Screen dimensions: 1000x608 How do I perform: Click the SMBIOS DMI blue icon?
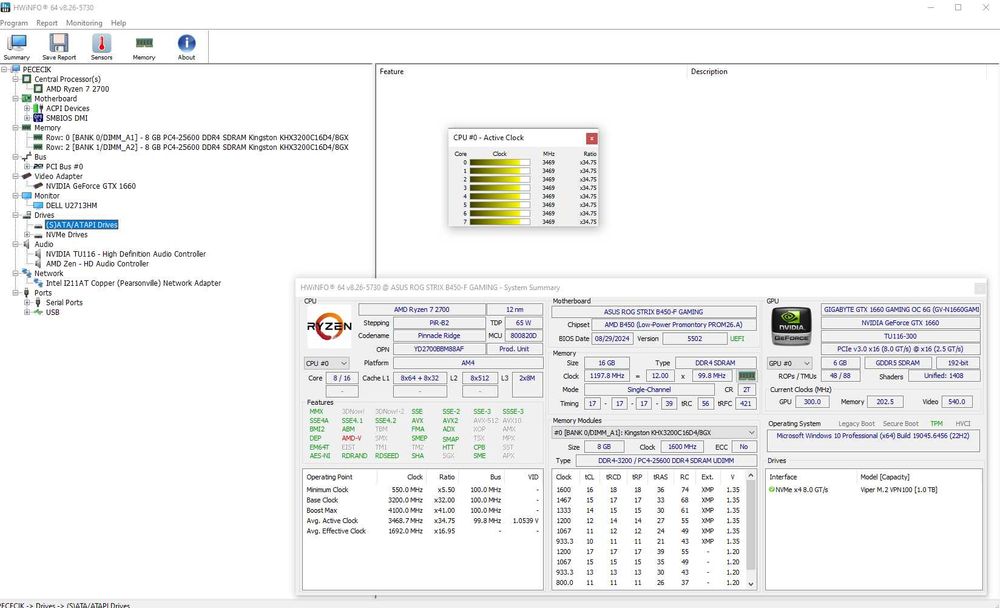point(38,118)
